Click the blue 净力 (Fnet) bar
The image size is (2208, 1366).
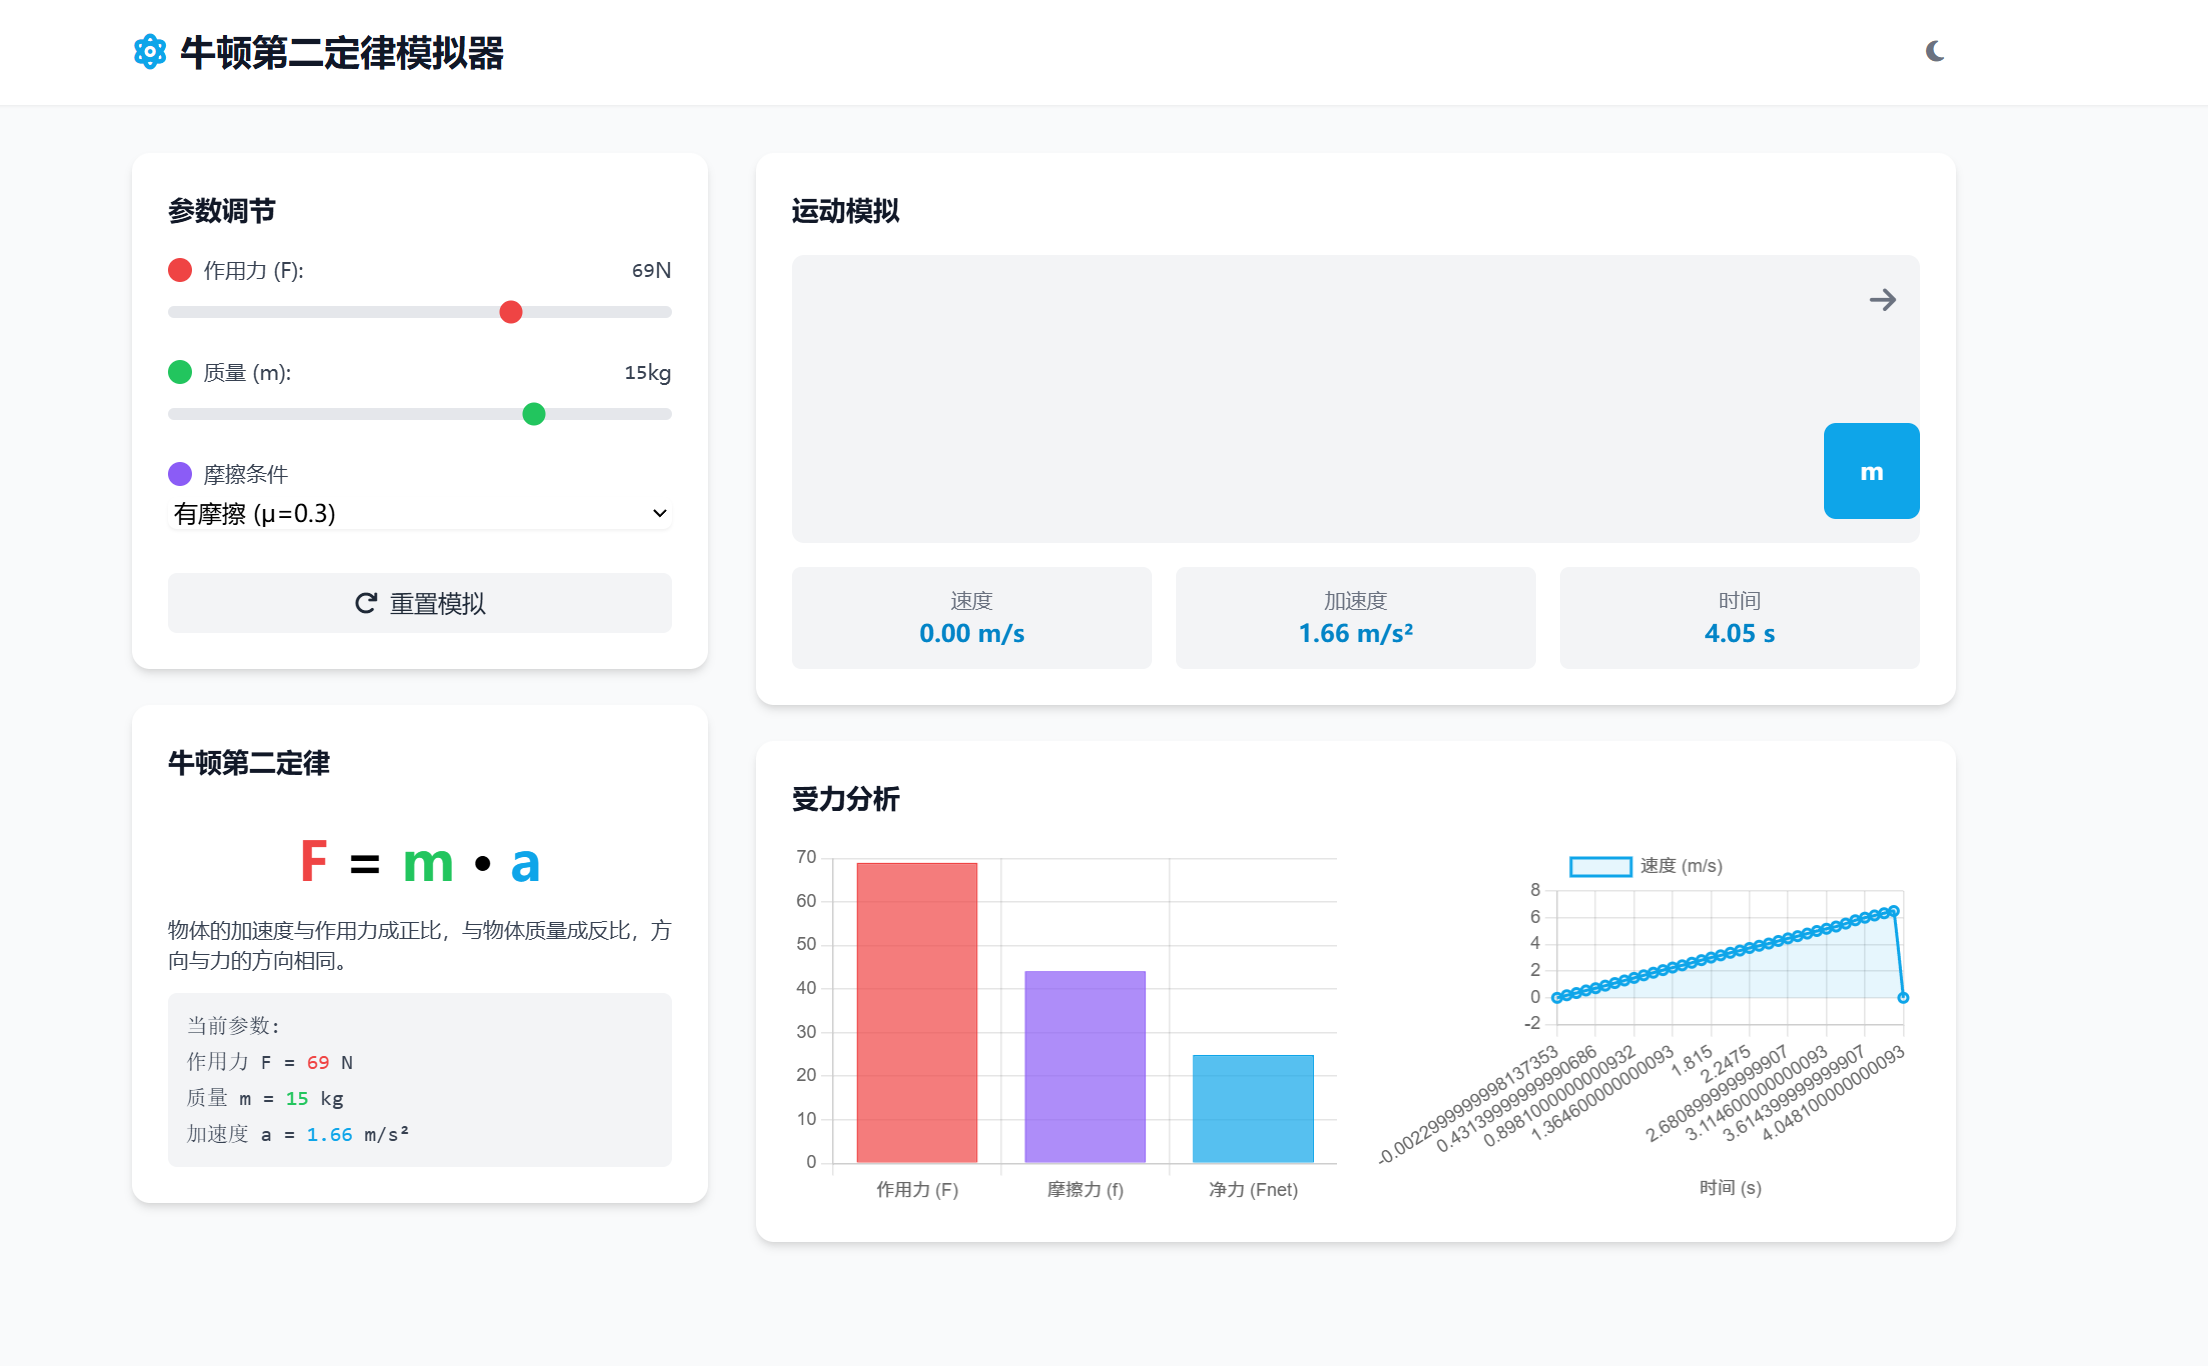(x=1252, y=1108)
